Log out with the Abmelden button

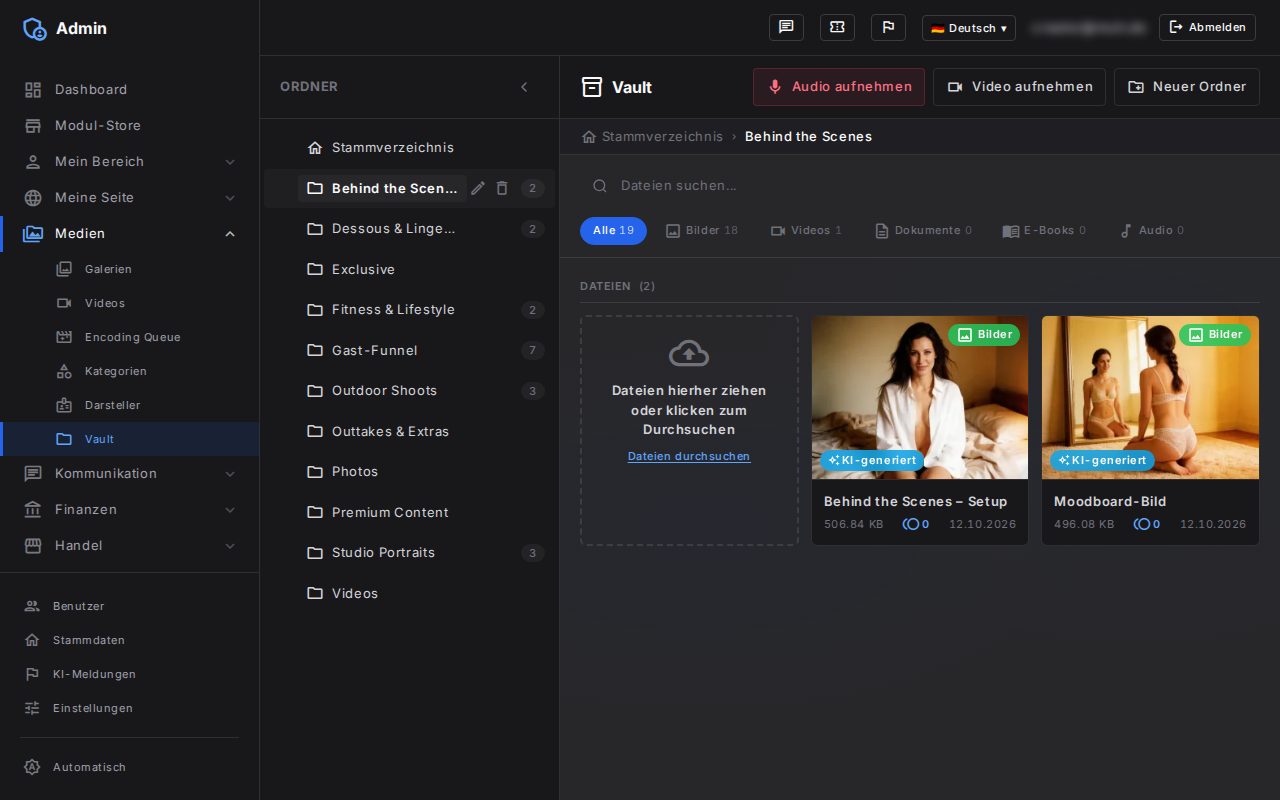(x=1207, y=28)
